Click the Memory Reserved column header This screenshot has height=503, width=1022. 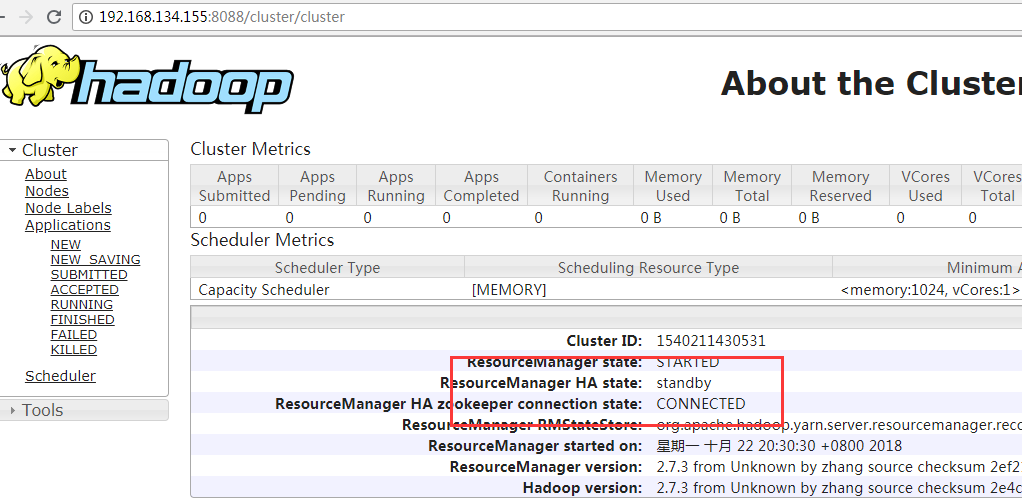pos(841,186)
